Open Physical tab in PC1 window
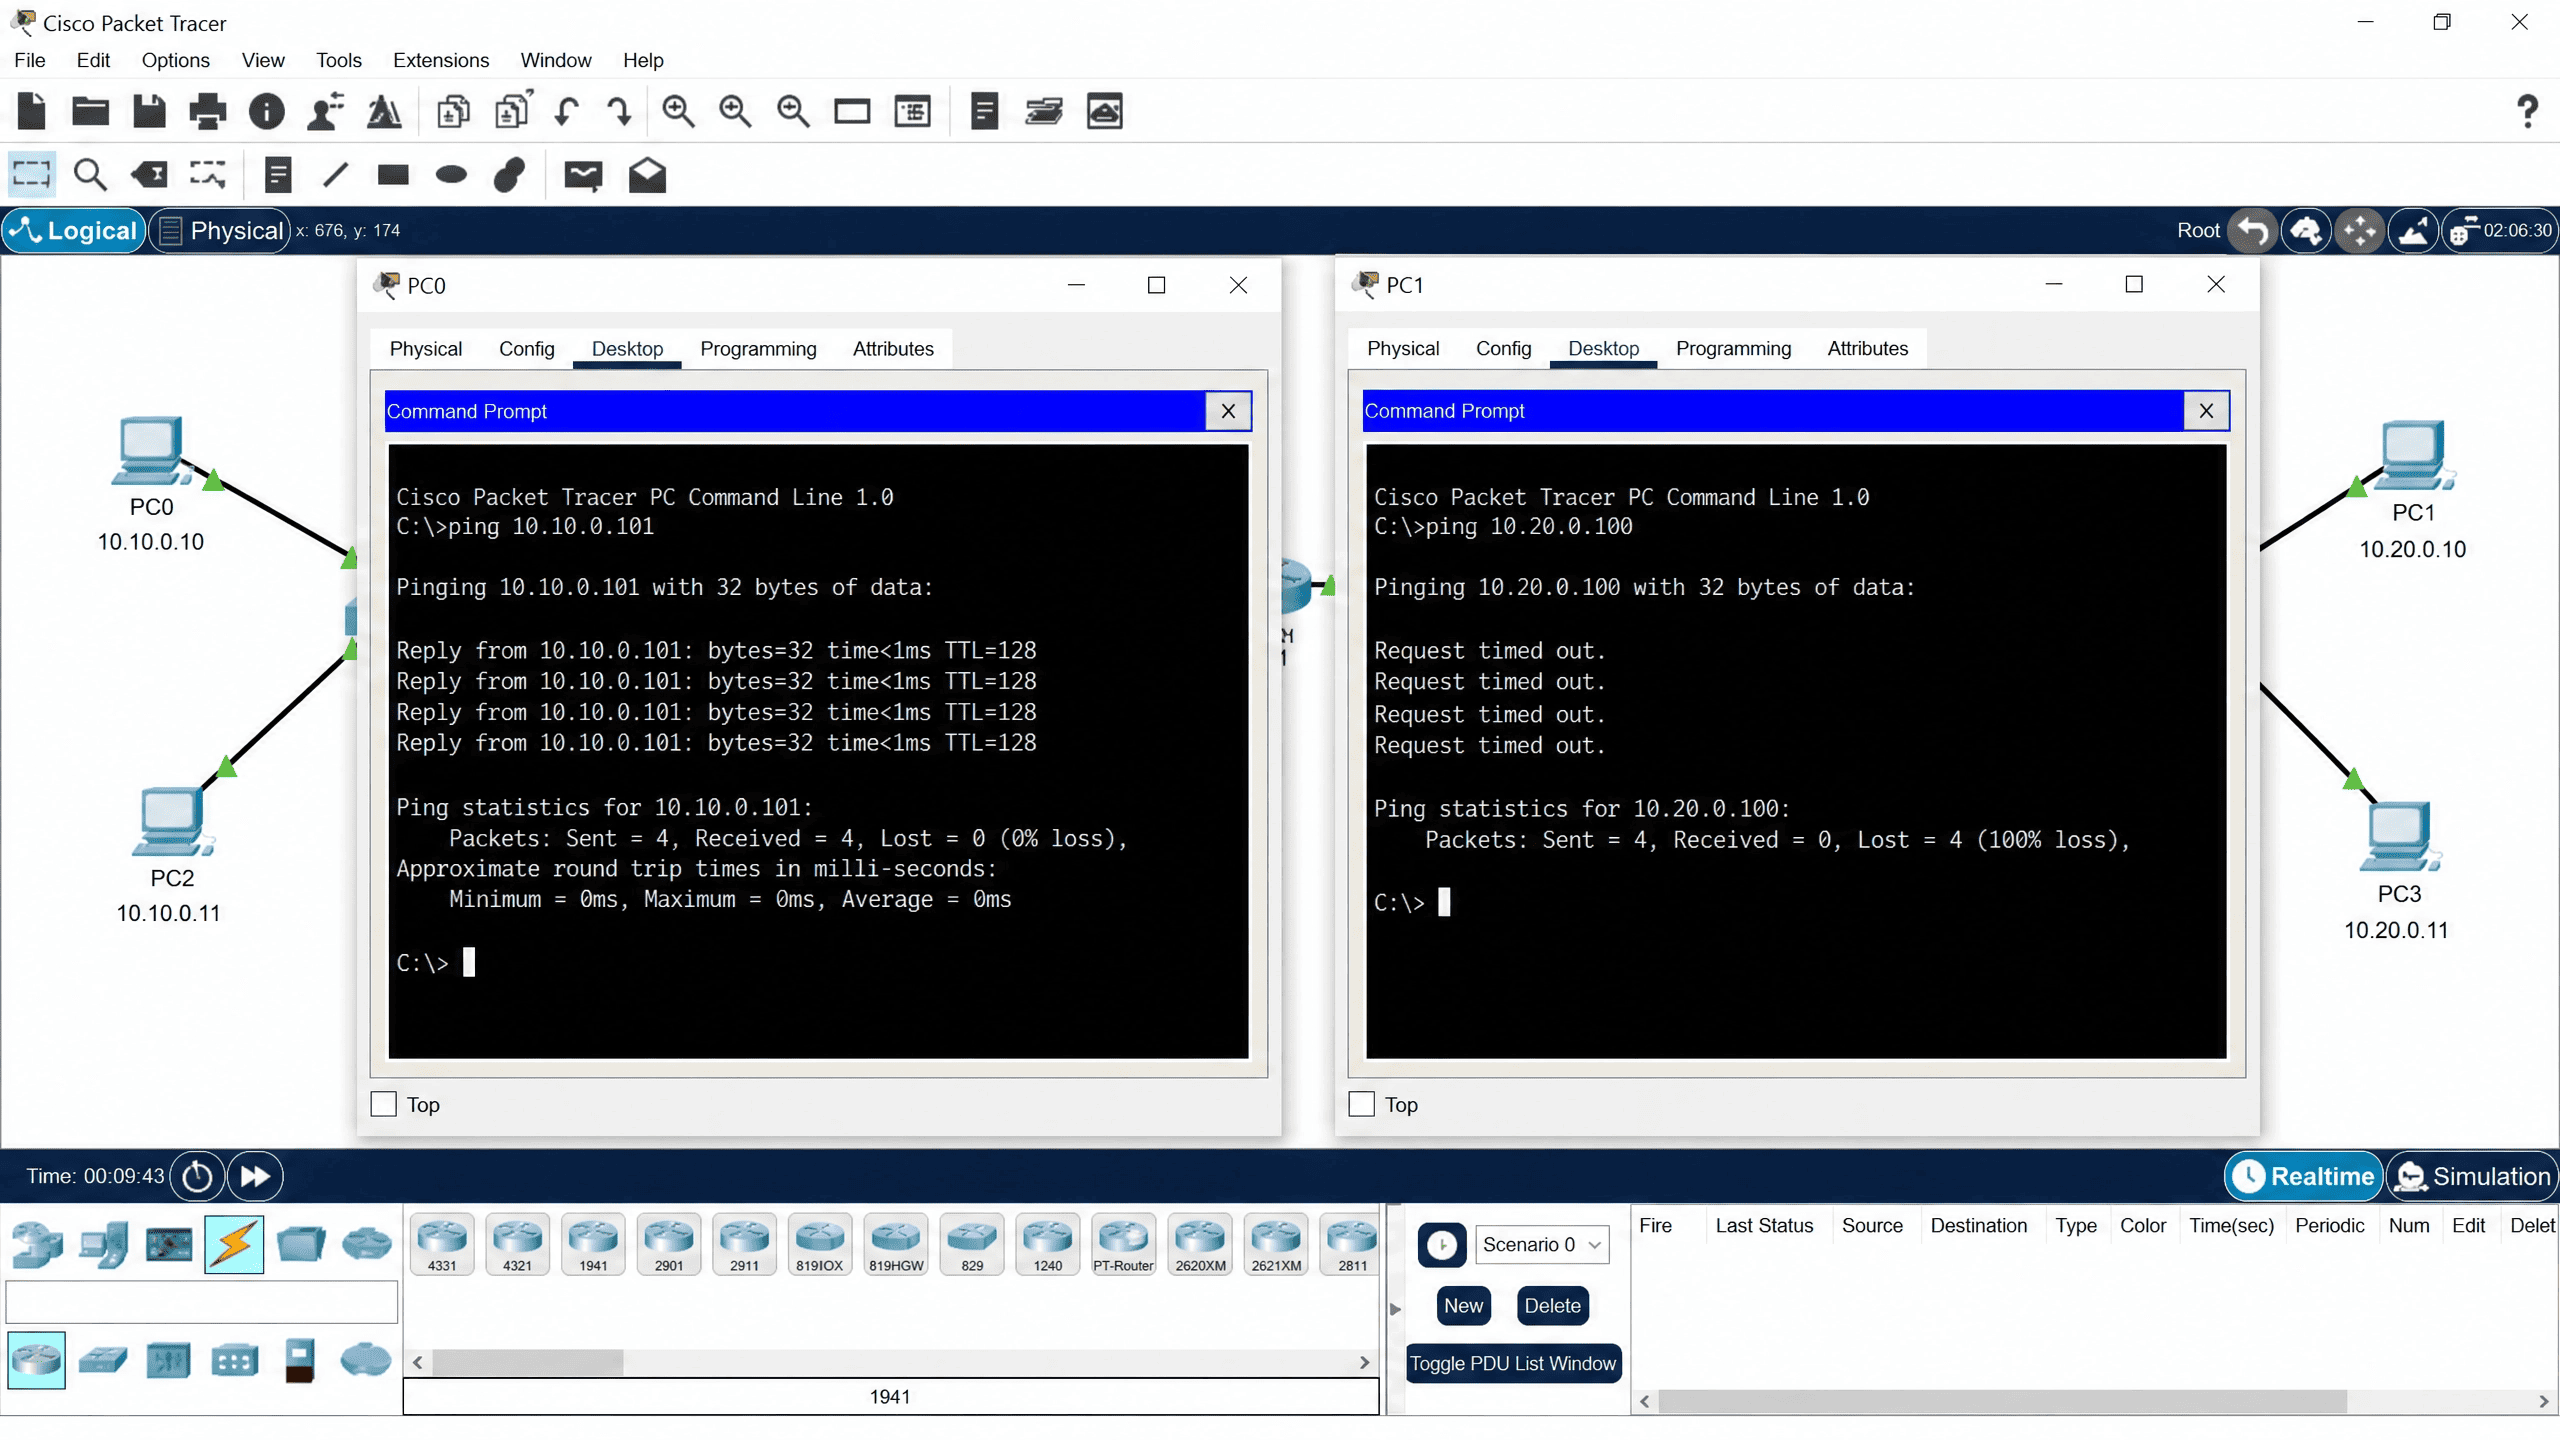The width and height of the screenshot is (2560, 1440). [1403, 349]
